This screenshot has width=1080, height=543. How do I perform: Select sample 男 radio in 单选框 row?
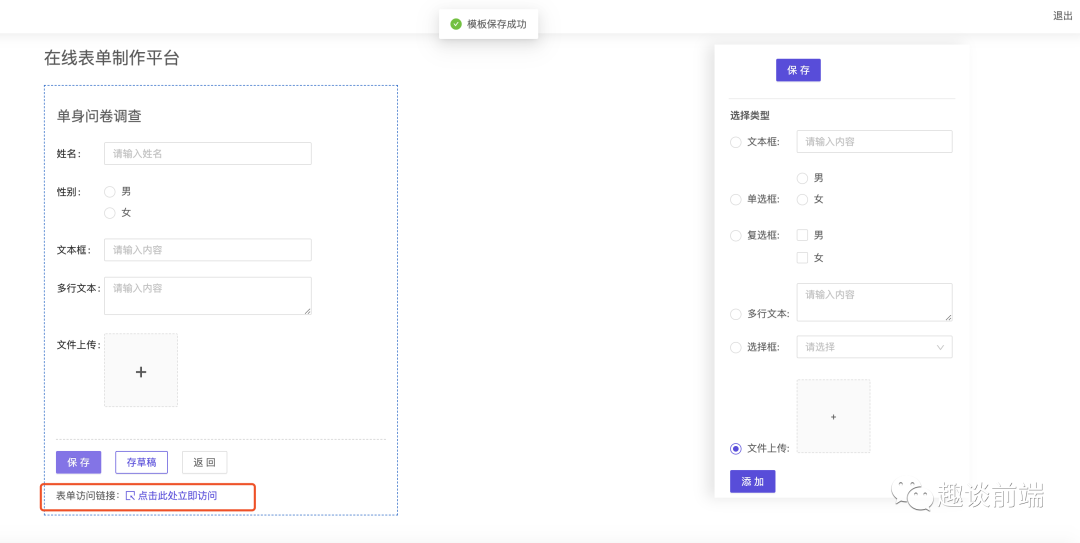click(802, 178)
